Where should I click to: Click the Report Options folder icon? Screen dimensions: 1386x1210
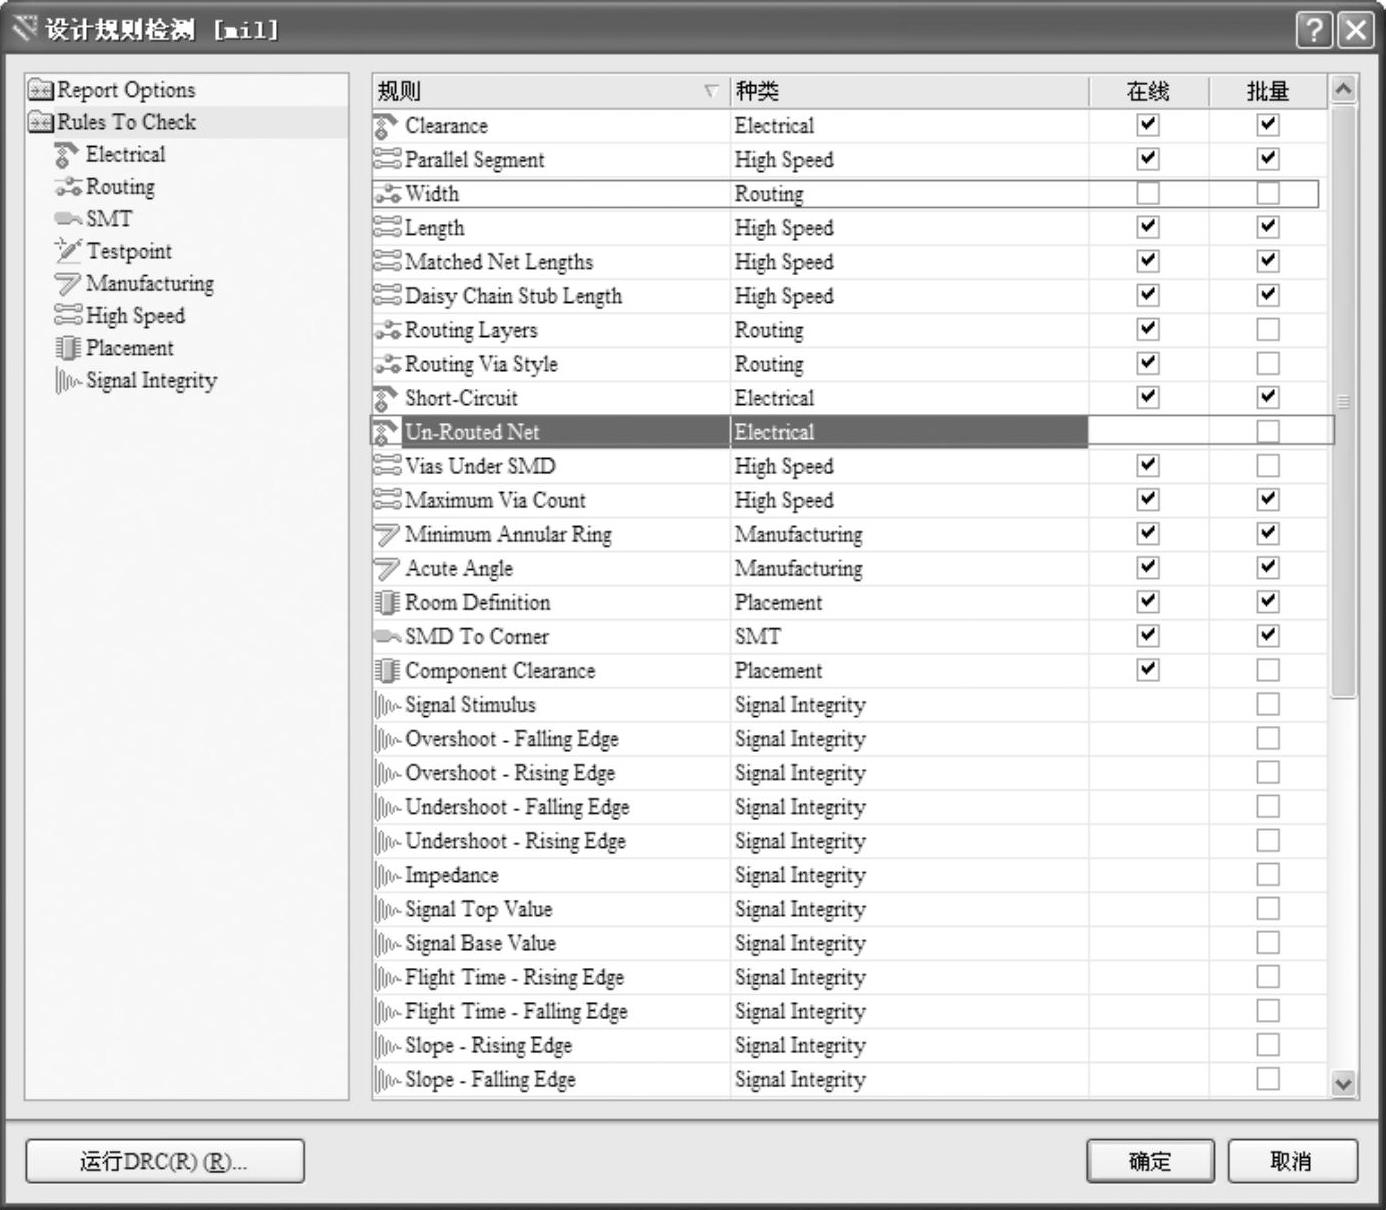(x=40, y=90)
